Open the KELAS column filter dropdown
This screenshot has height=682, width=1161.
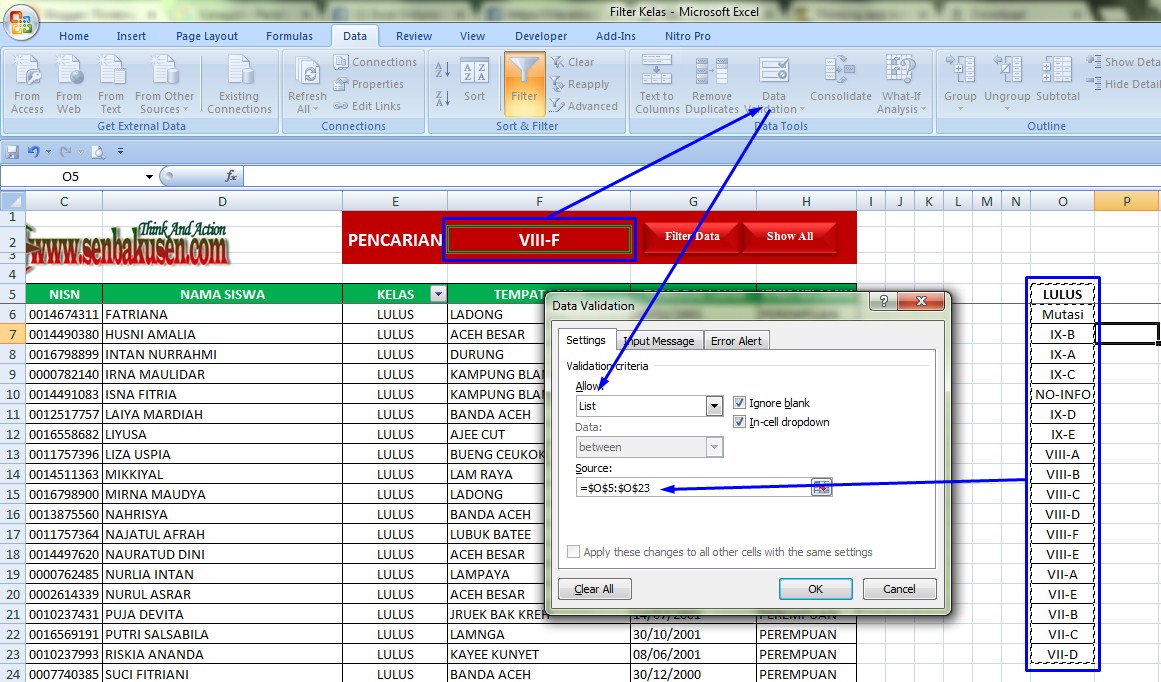point(438,293)
